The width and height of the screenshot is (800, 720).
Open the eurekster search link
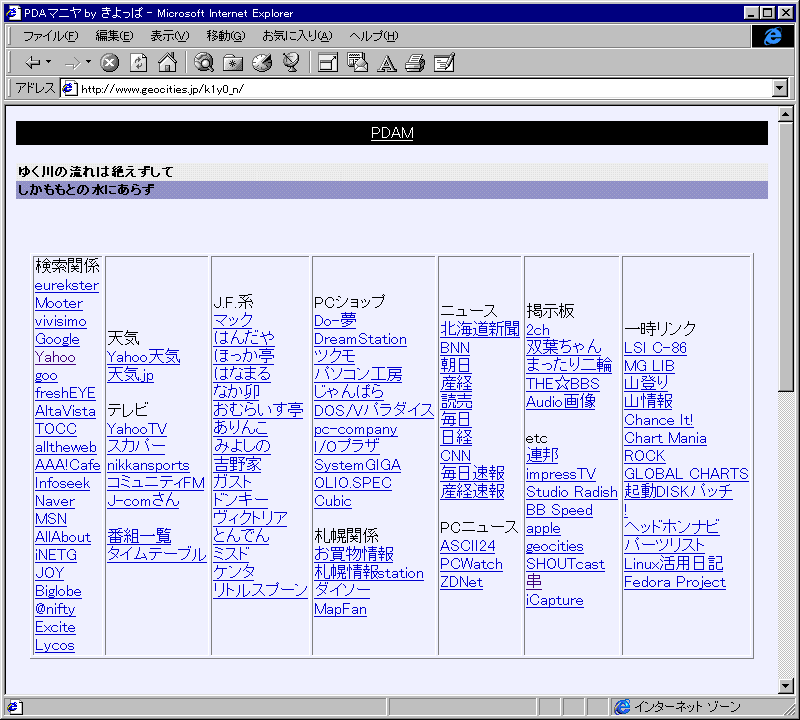pos(67,285)
